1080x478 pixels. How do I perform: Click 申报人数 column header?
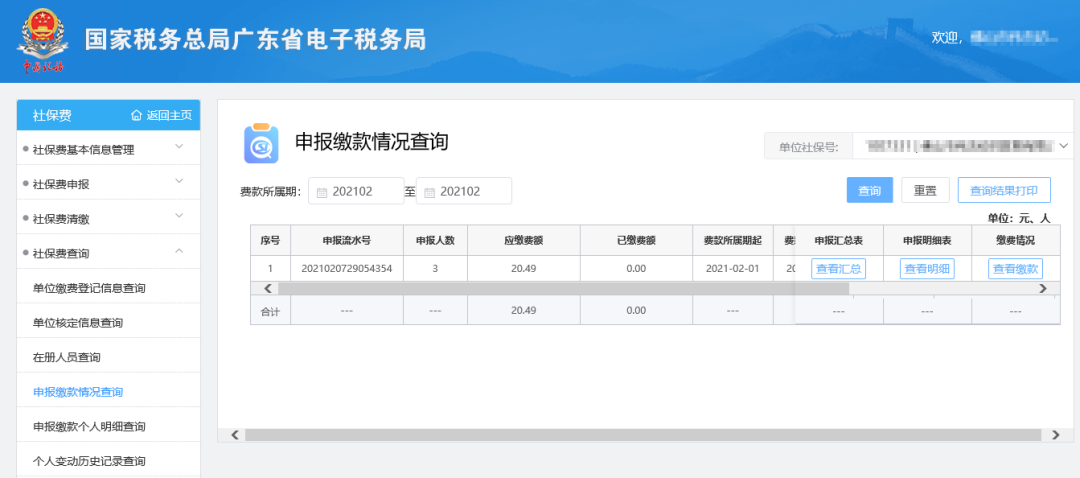pyautogui.click(x=435, y=240)
